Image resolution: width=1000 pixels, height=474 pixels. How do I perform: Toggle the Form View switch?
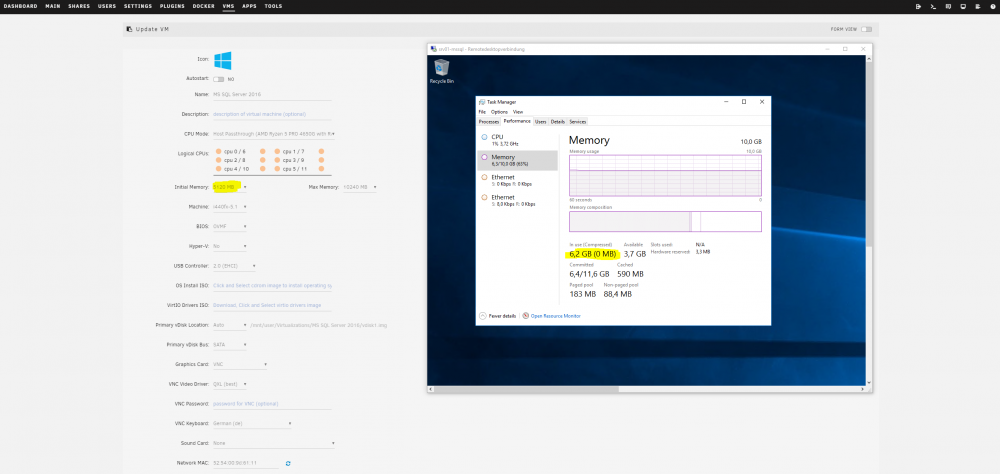pos(866,29)
